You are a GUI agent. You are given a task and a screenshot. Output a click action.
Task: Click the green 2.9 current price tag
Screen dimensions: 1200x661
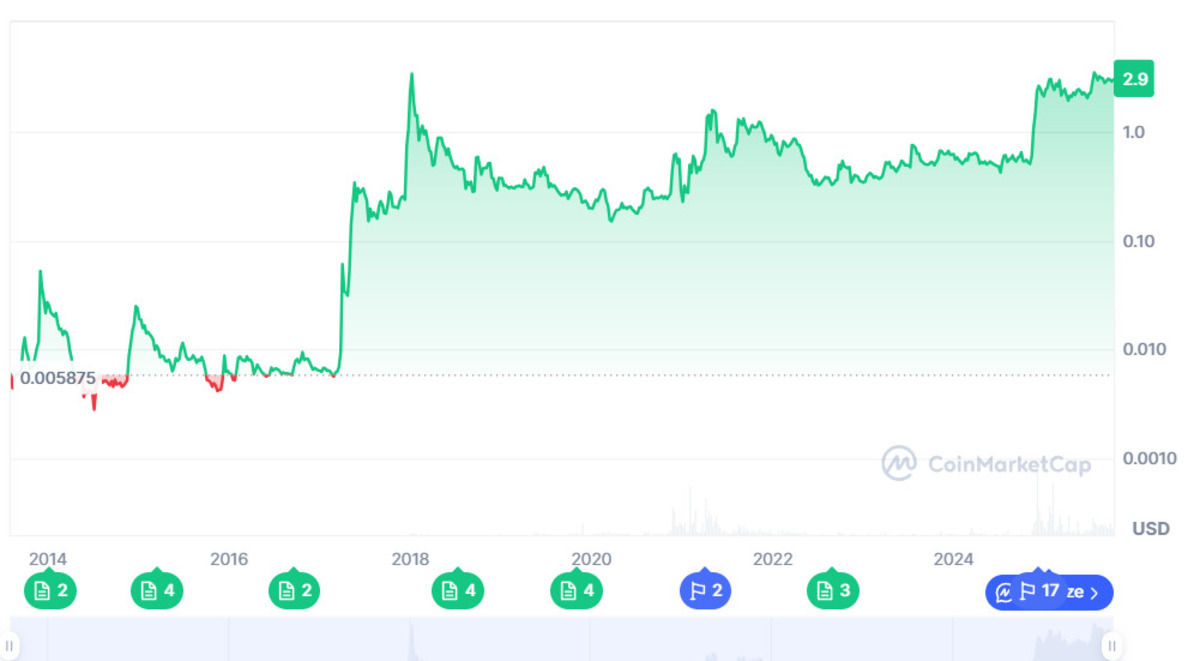click(1134, 80)
